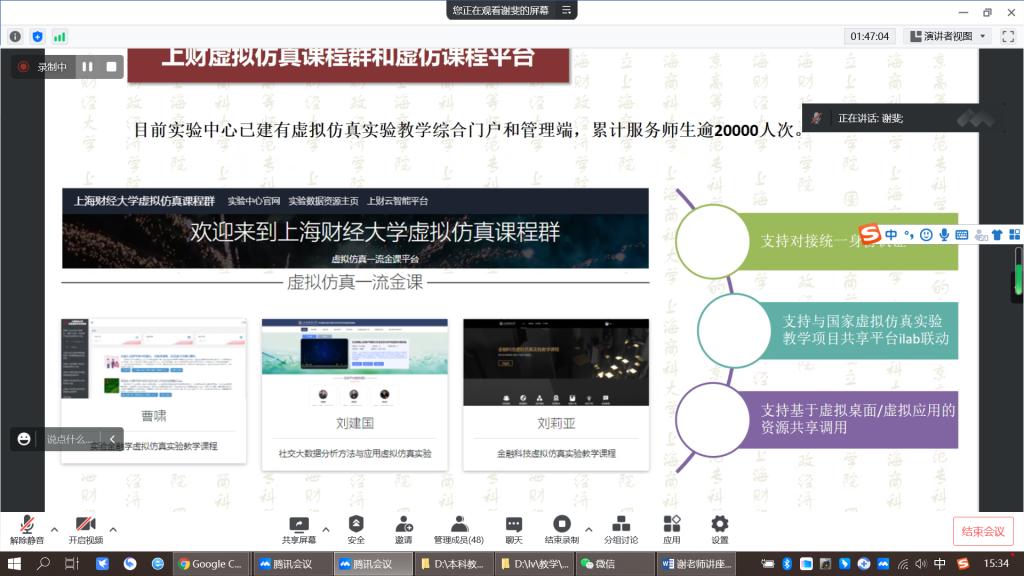Image resolution: width=1024 pixels, height=576 pixels.
Task: Click the Invite (邀请) participants icon
Action: [x=403, y=528]
